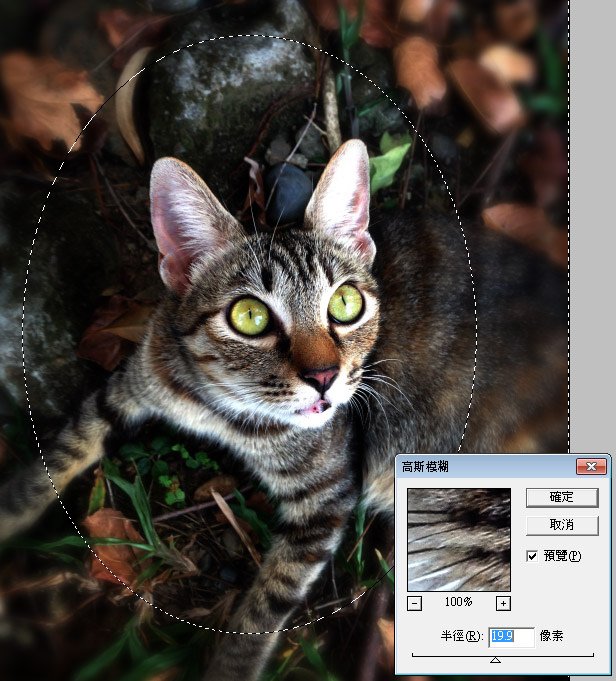Cancel the dialog via the 取消 button

(562, 526)
